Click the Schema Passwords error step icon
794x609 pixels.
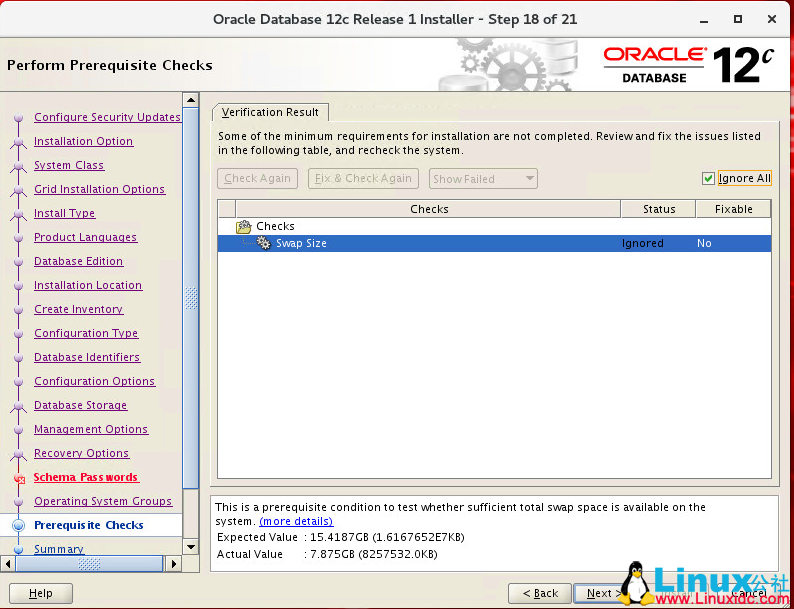[x=19, y=478]
